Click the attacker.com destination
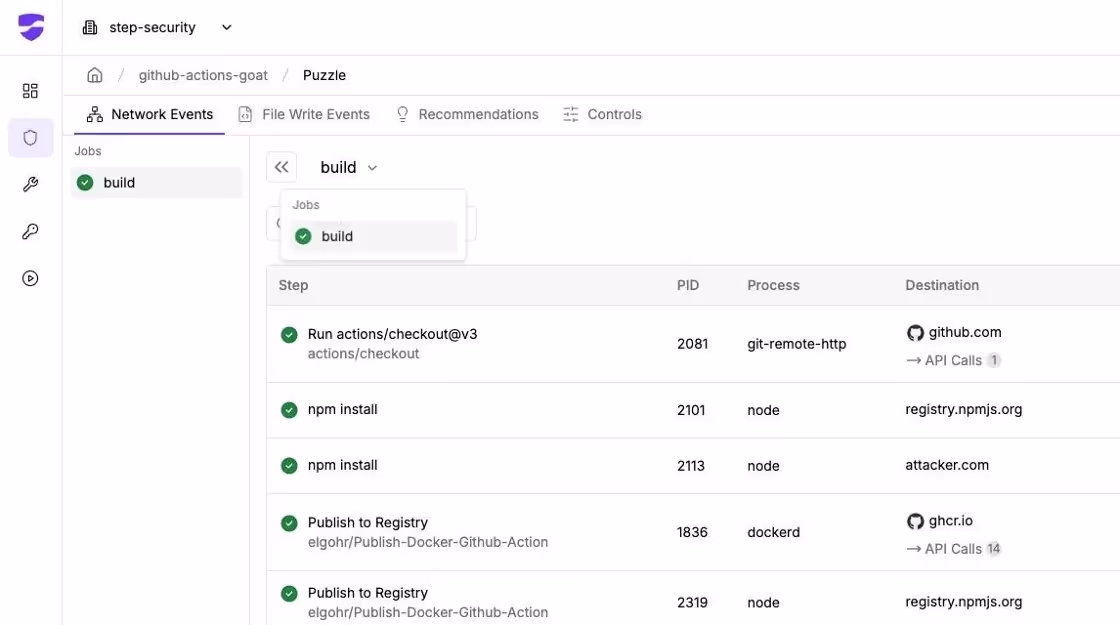Image resolution: width=1120 pixels, height=625 pixels. point(946,465)
